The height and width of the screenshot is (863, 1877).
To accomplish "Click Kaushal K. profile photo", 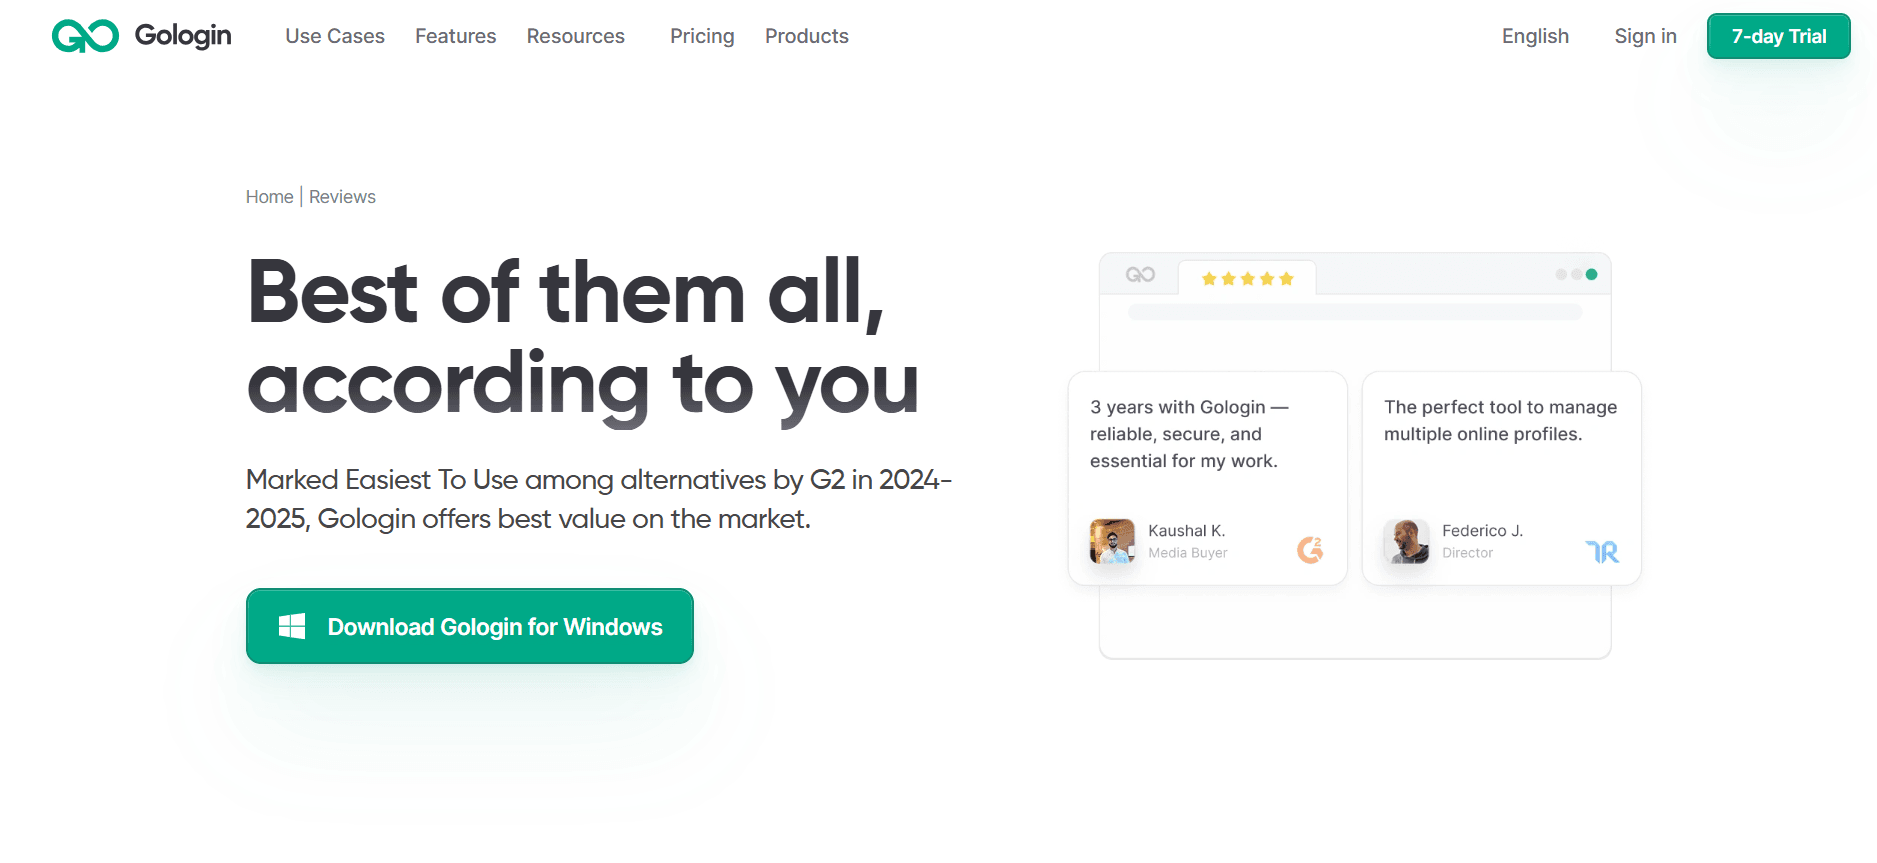I will point(1112,541).
